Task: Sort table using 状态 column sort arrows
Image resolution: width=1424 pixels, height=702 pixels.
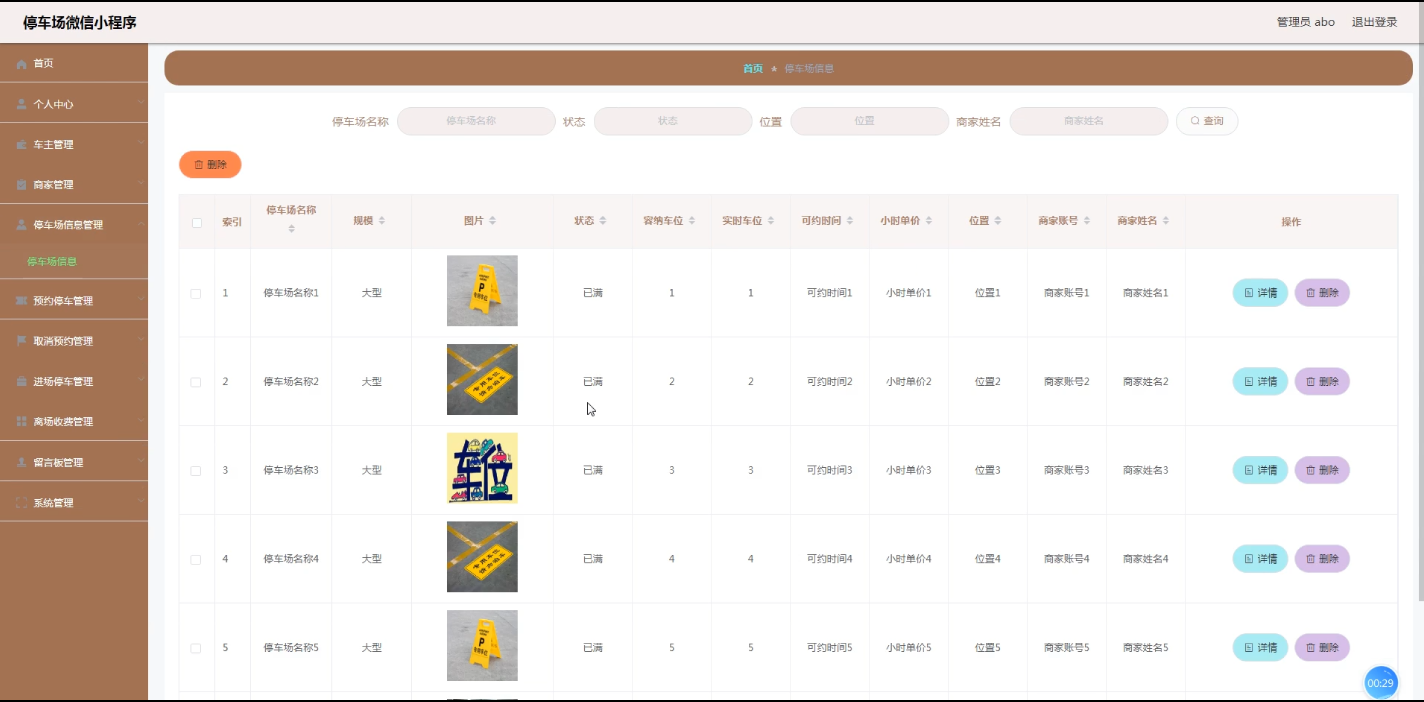Action: pos(603,221)
